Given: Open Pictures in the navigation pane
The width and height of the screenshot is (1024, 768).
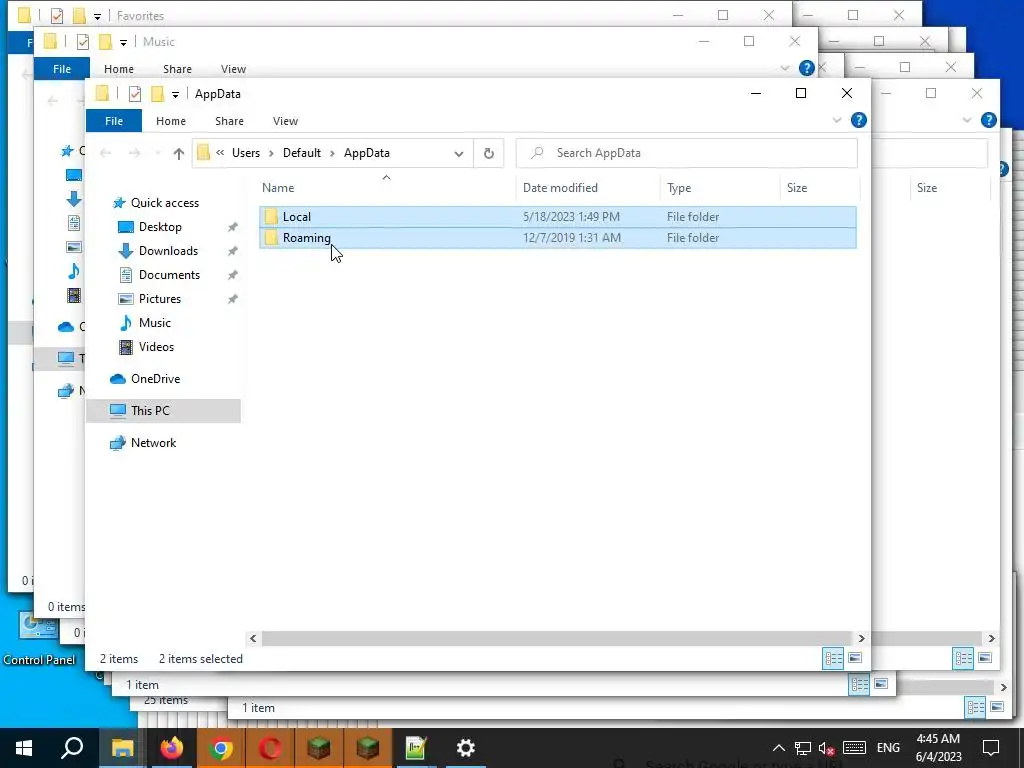Looking at the screenshot, I should 159,299.
